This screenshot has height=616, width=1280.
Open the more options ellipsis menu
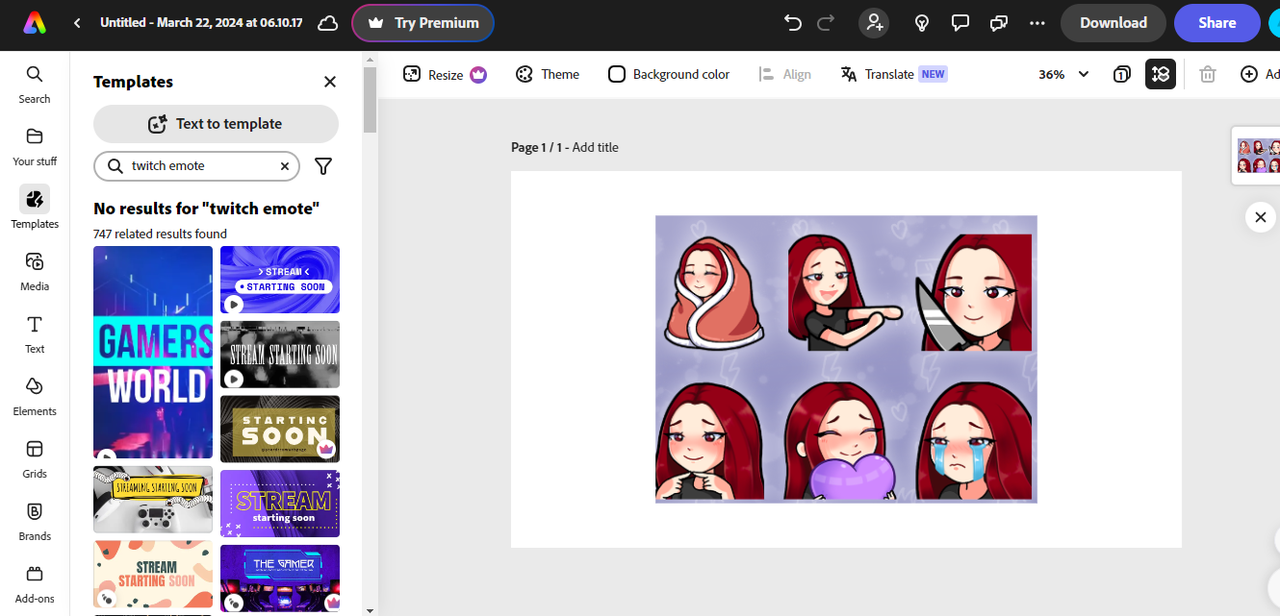(x=1037, y=23)
